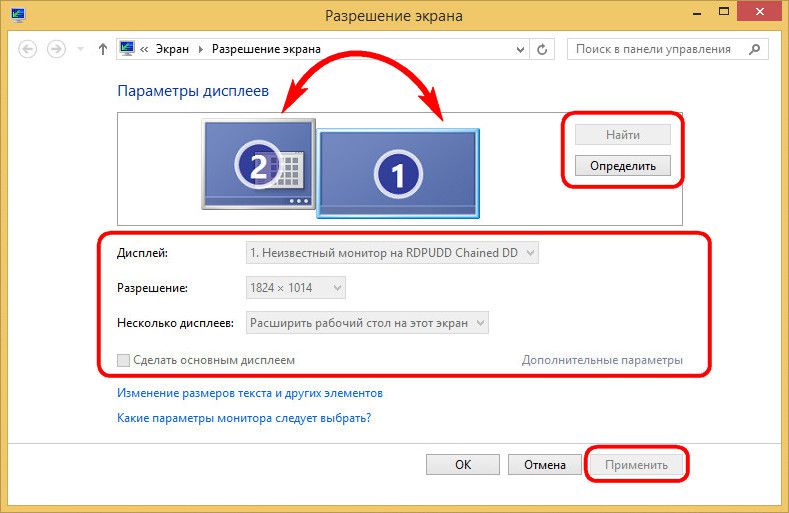Go up one folder level
The width and height of the screenshot is (789, 513).
coord(100,49)
